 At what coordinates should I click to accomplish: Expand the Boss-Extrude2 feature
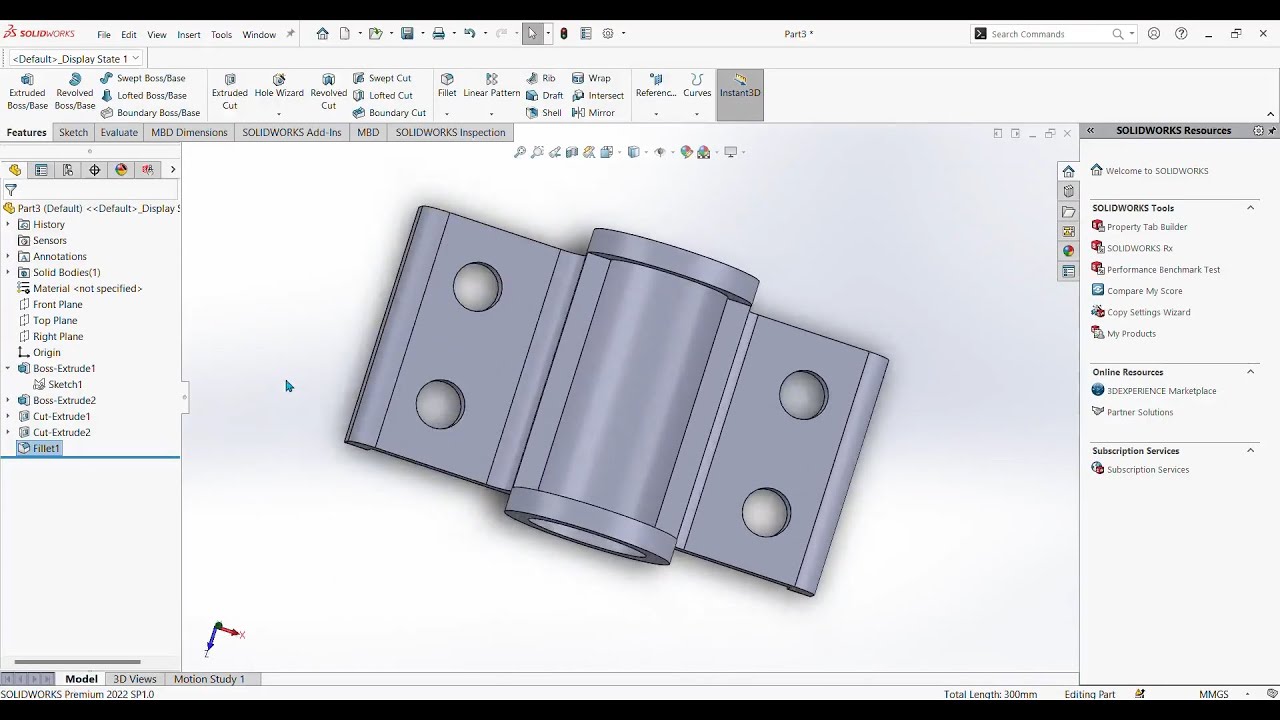[8, 400]
